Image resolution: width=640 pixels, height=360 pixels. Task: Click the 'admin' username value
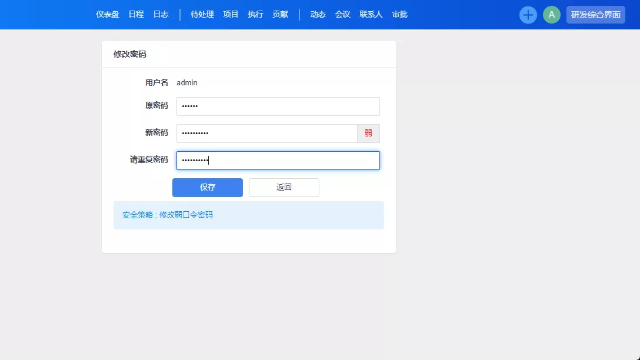[187, 82]
